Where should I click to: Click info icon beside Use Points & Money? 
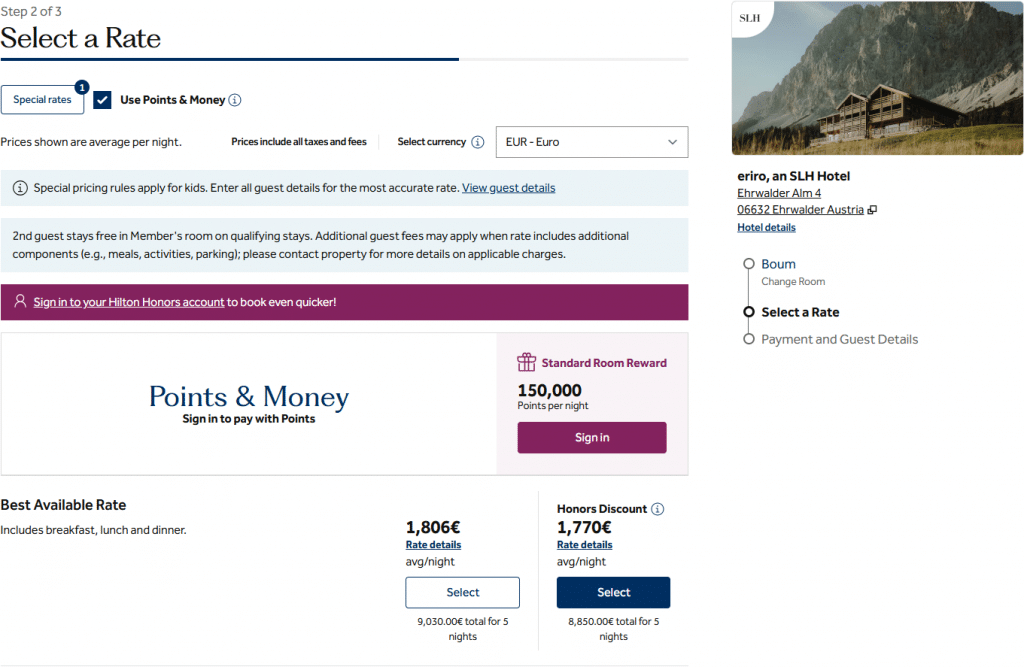[235, 100]
